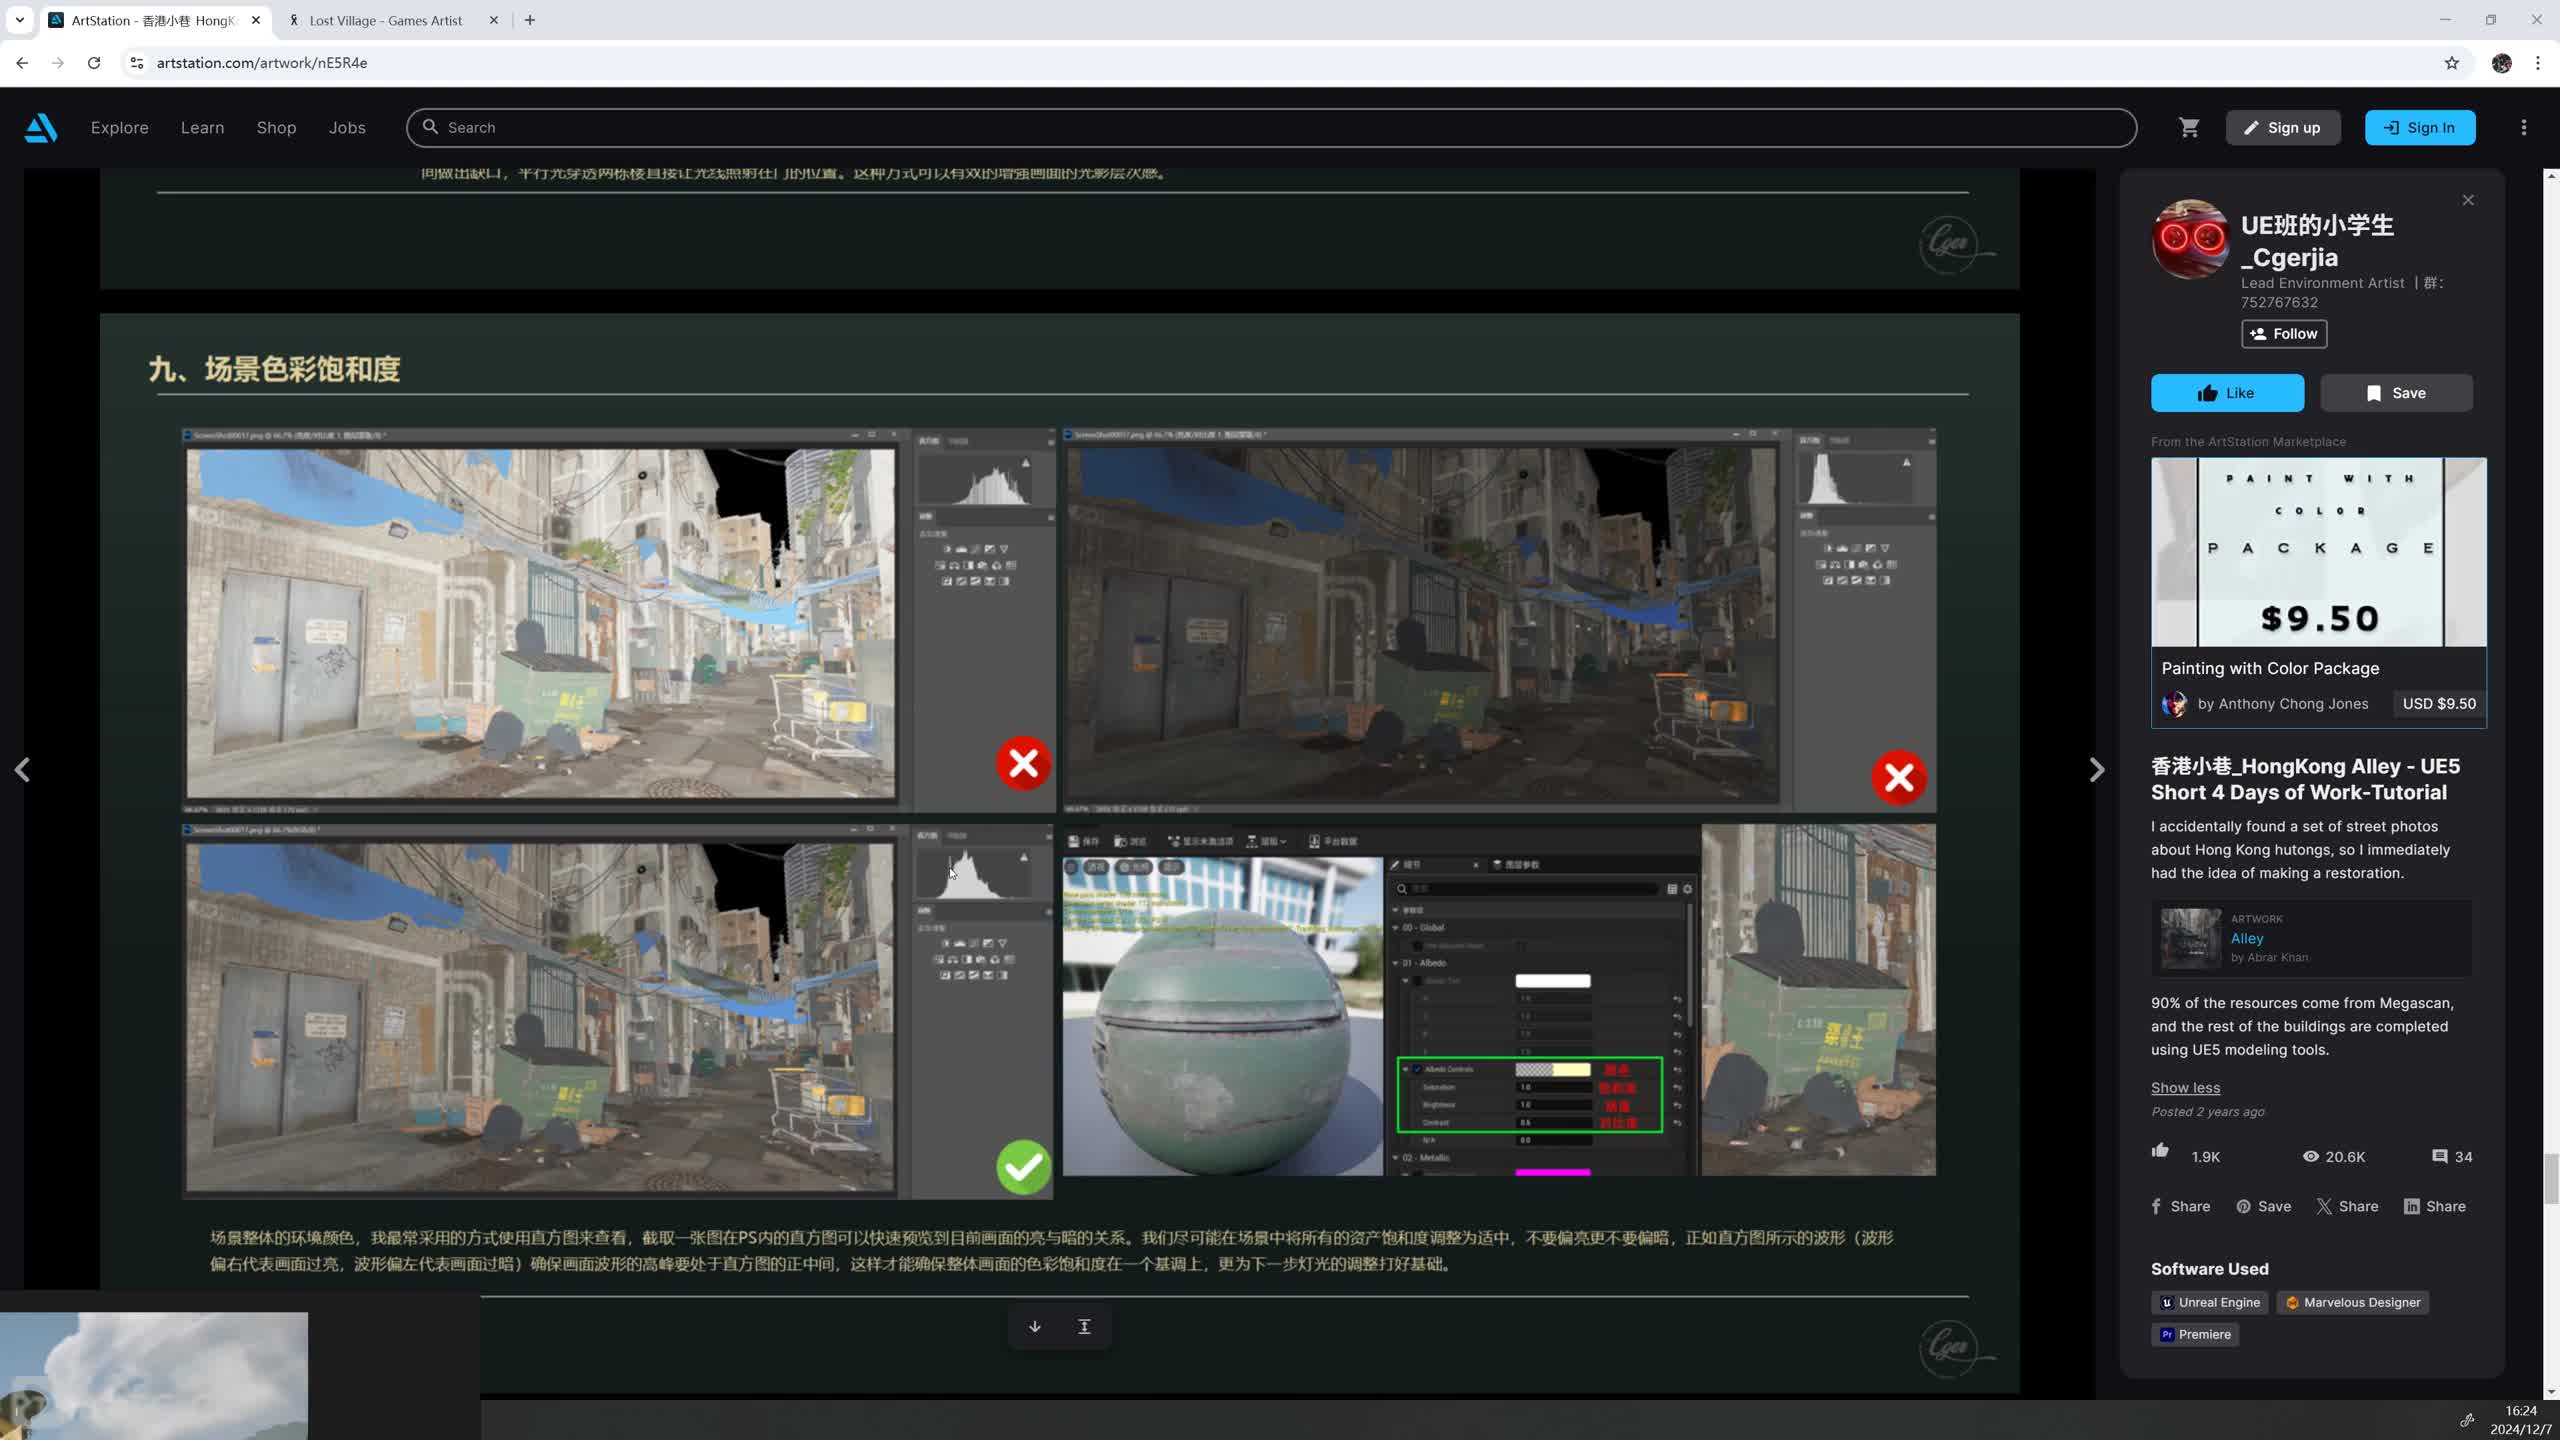Reload the current page
The width and height of the screenshot is (2560, 1440).
coord(94,63)
